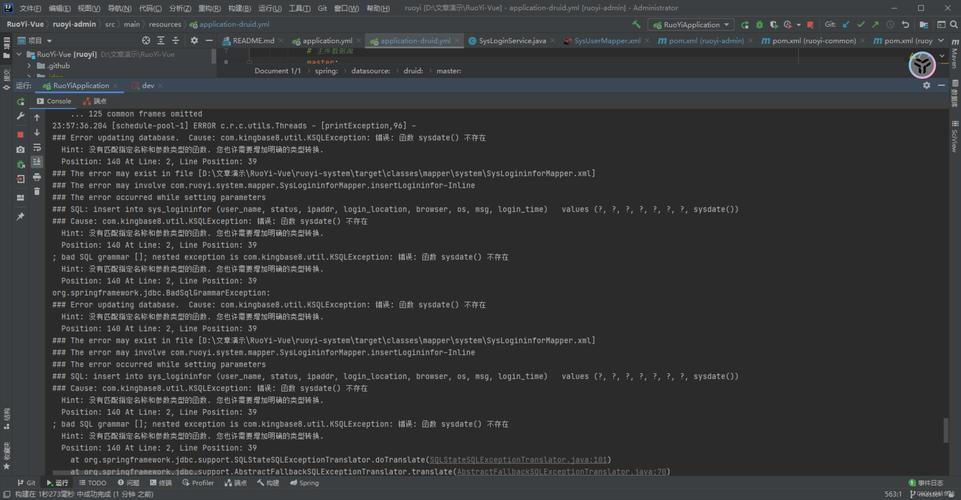Screen dimensions: 961x500
Task: Open the 文件(F) menu
Action: (30, 8)
